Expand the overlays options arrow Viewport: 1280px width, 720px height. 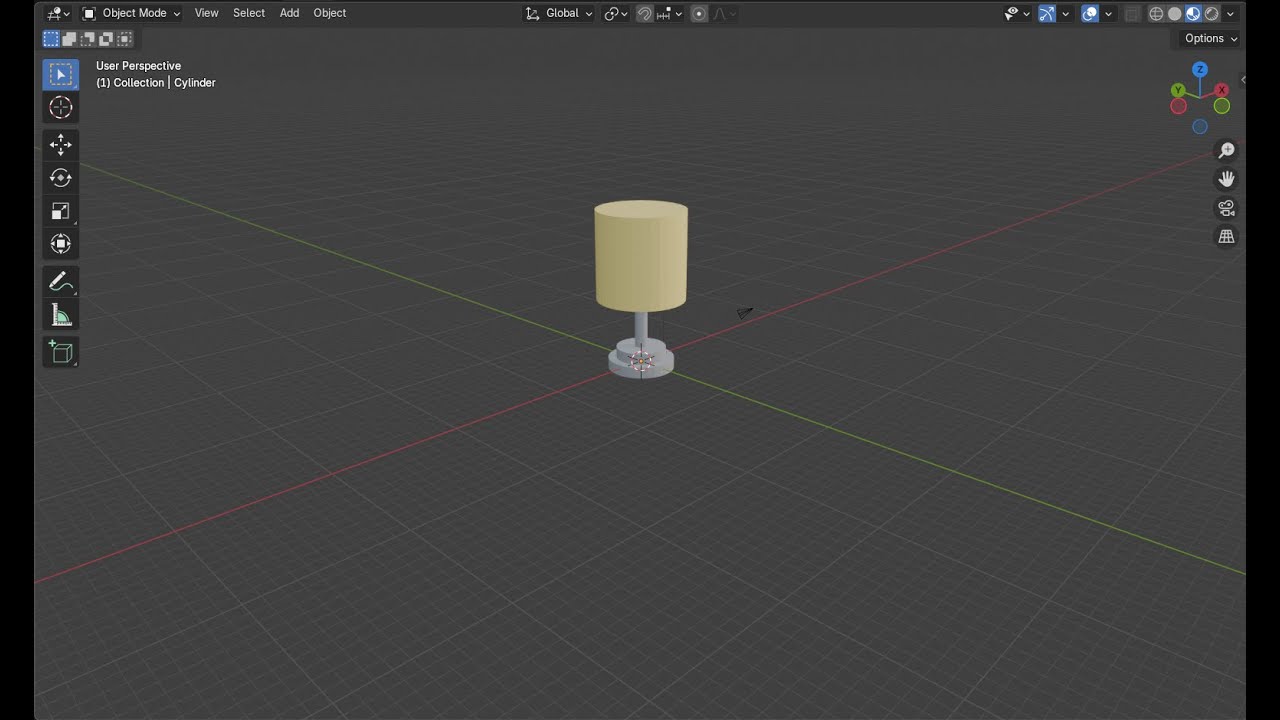[x=1109, y=13]
